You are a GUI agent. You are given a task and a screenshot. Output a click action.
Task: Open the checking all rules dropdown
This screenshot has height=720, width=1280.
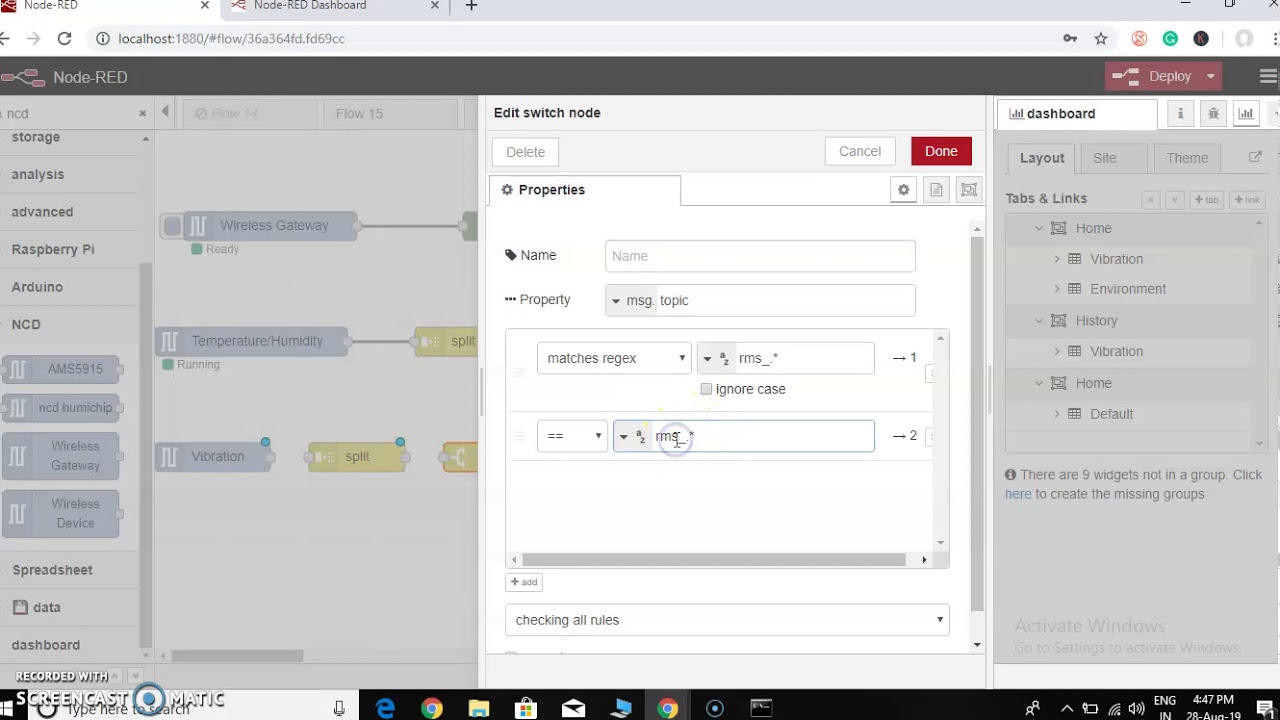[727, 620]
